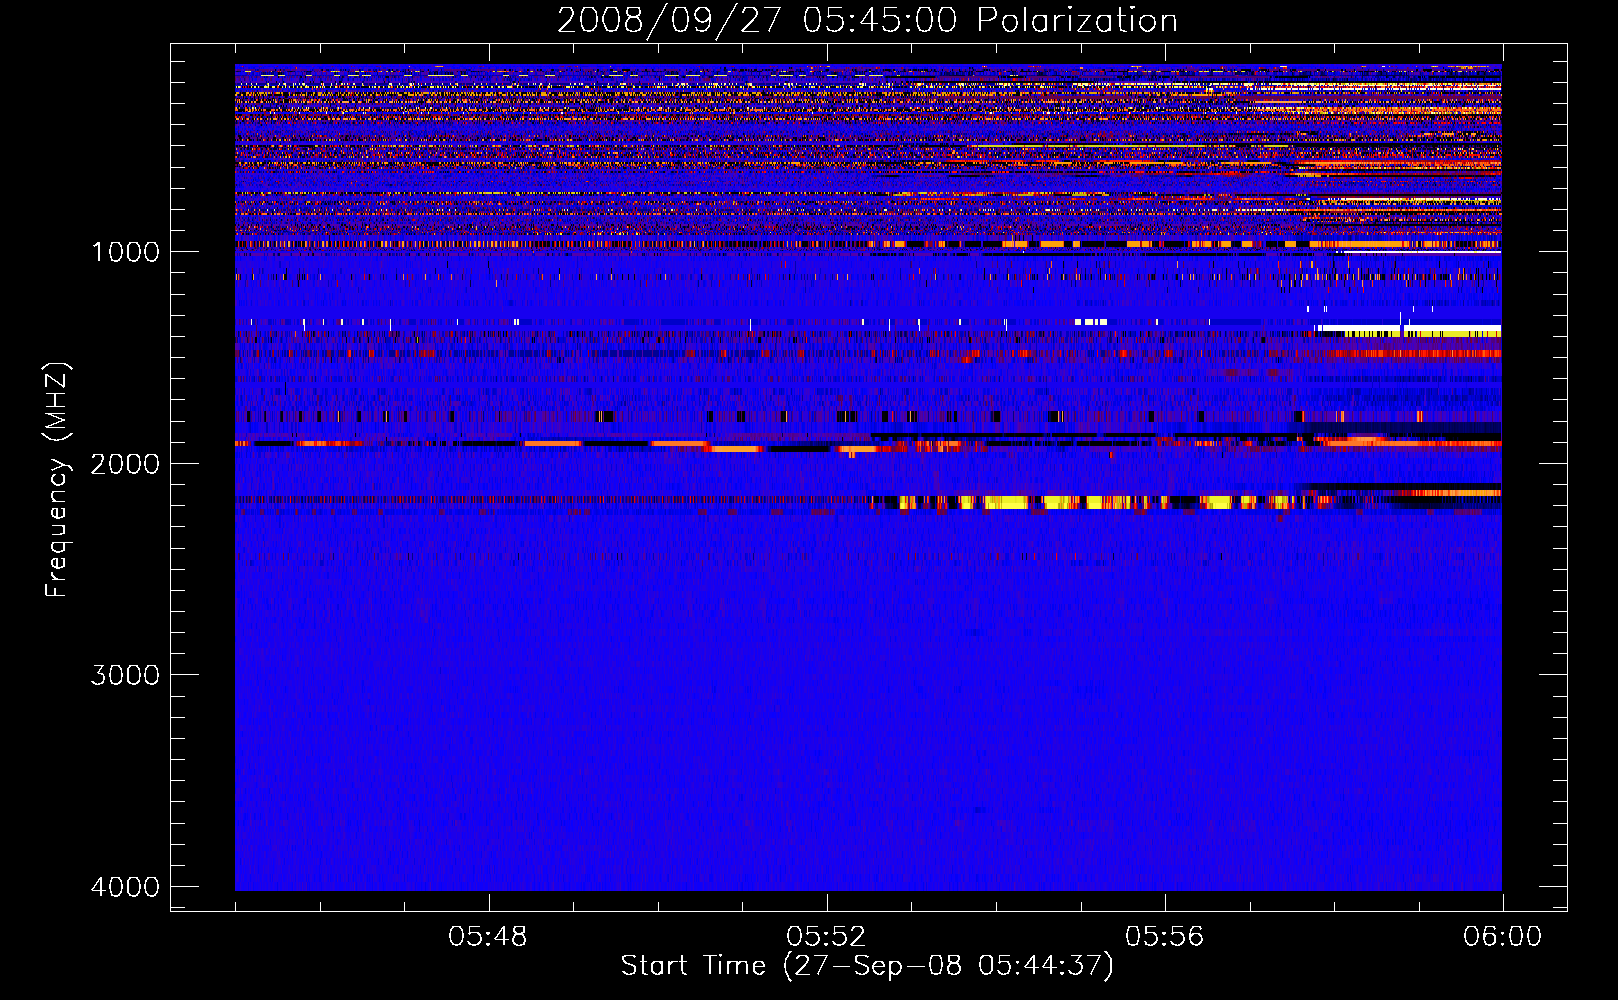This screenshot has height=1000, width=1618.
Task: Click the "2000" frequency tick label
Action: [125, 464]
